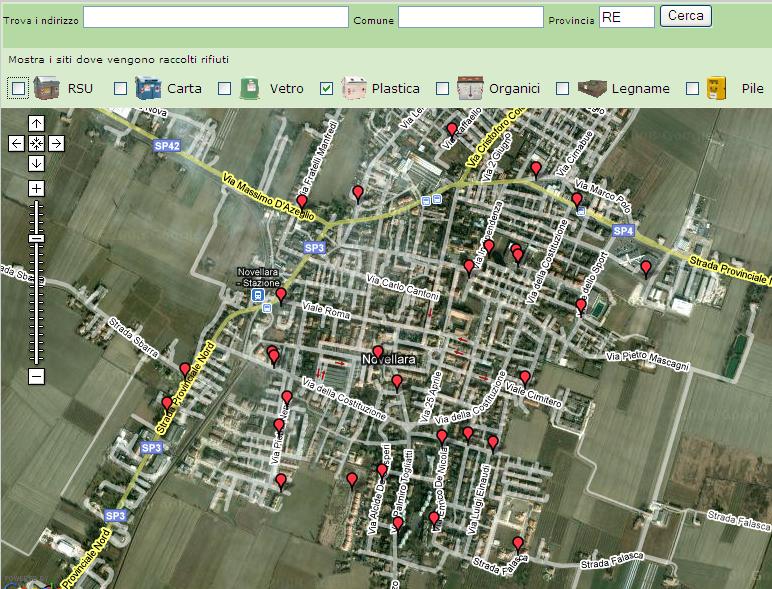
Task: Pan the map right with the arrow
Action: 56,143
